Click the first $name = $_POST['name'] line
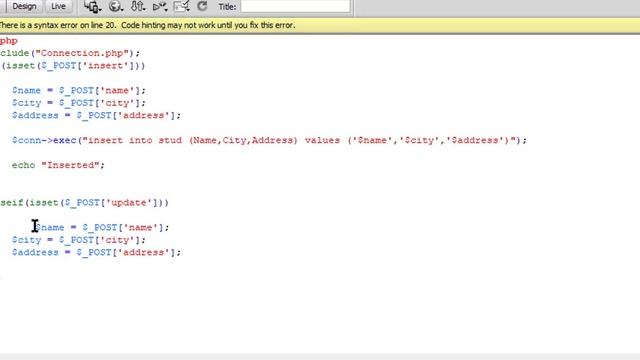Viewport: 640px width, 360px height. [78, 91]
